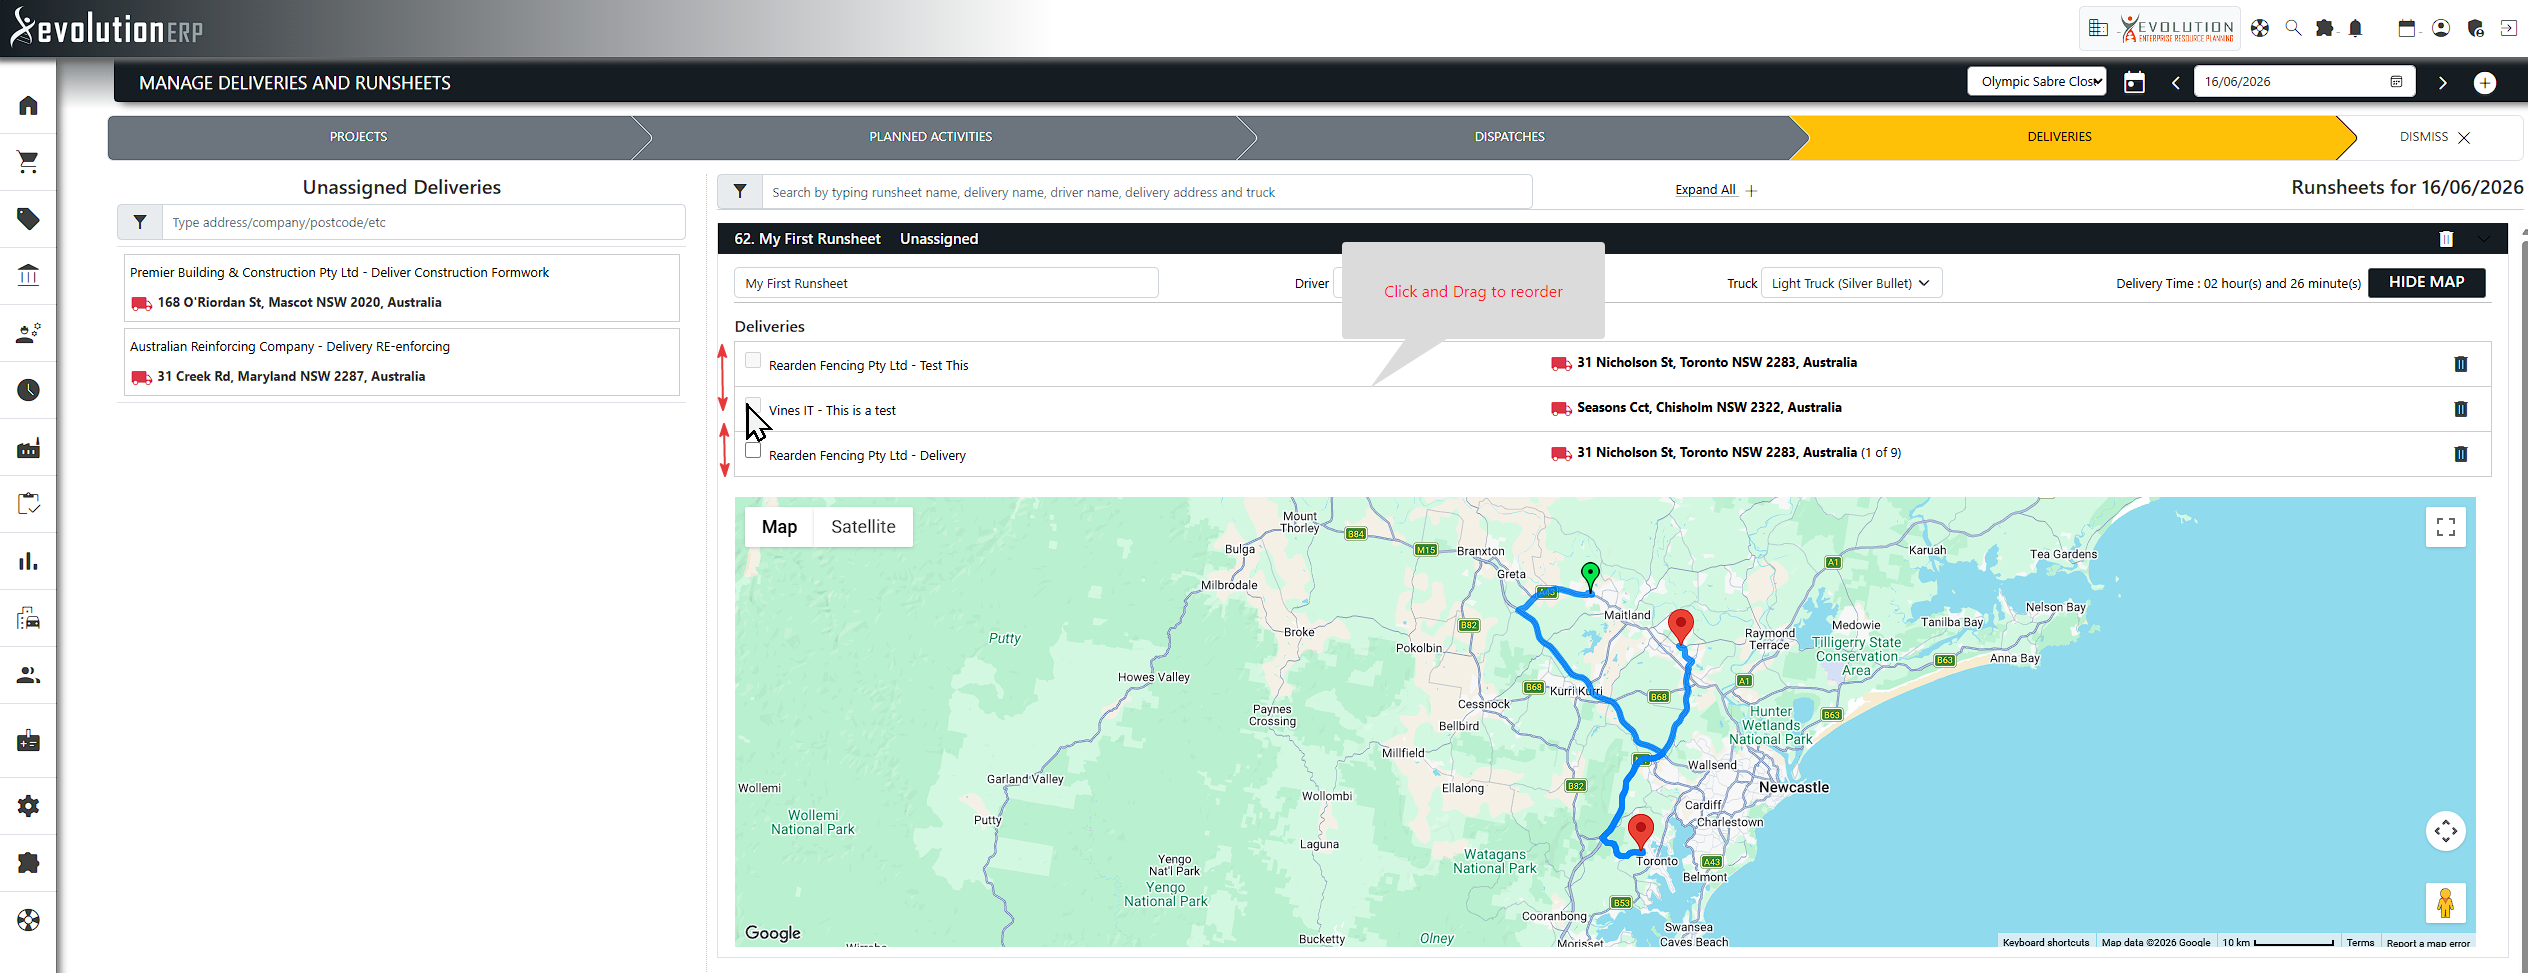This screenshot has height=973, width=2528.
Task: Open the lifebuoy help sidebar icon
Action: 28,920
